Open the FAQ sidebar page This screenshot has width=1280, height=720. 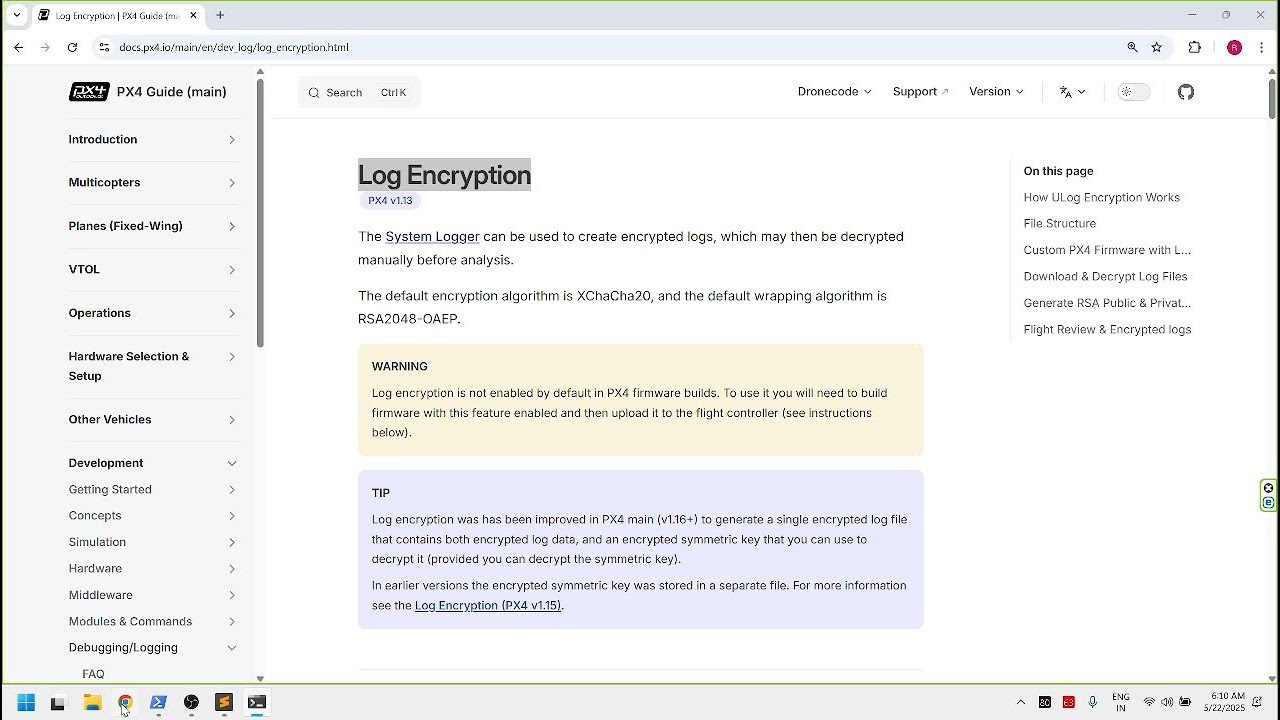click(x=93, y=674)
